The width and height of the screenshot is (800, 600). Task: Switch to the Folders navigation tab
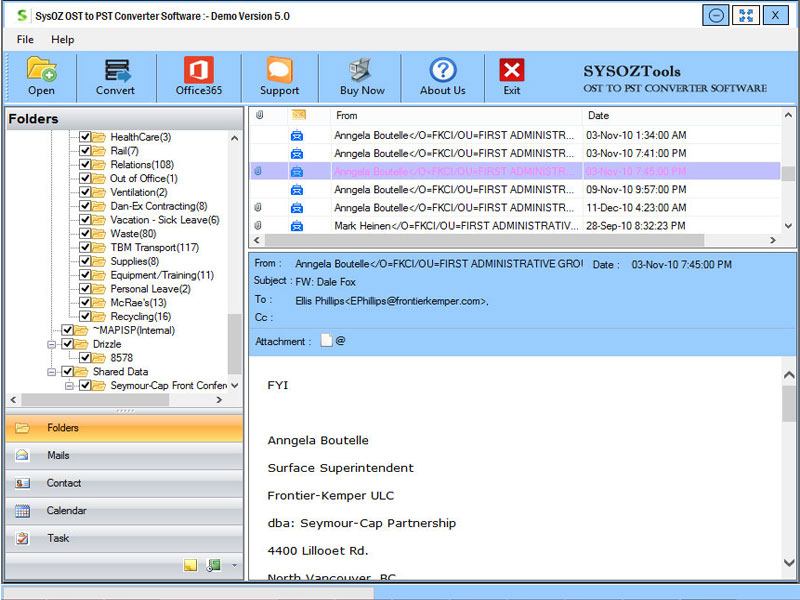tap(124, 428)
